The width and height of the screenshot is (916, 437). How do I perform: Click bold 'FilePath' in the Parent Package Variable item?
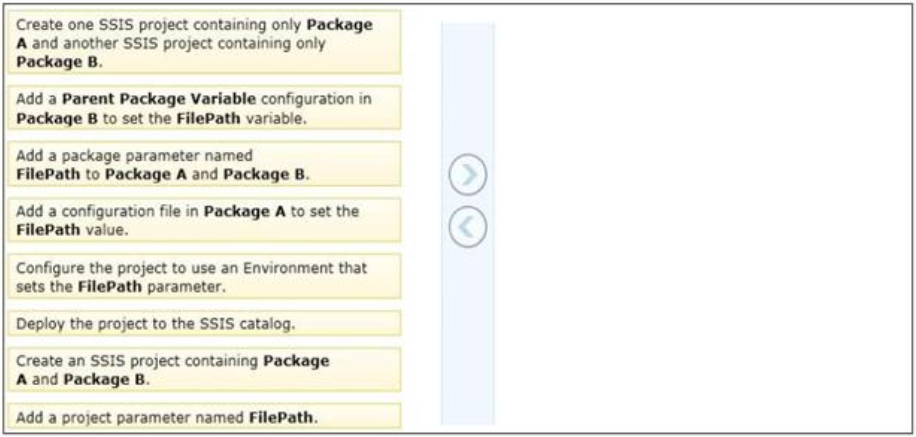coord(213,117)
